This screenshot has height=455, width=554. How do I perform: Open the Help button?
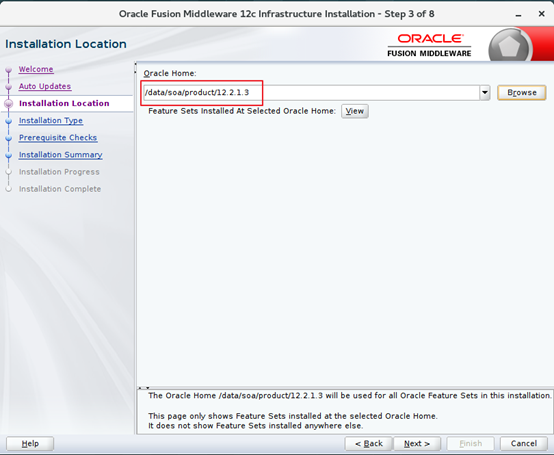30,444
